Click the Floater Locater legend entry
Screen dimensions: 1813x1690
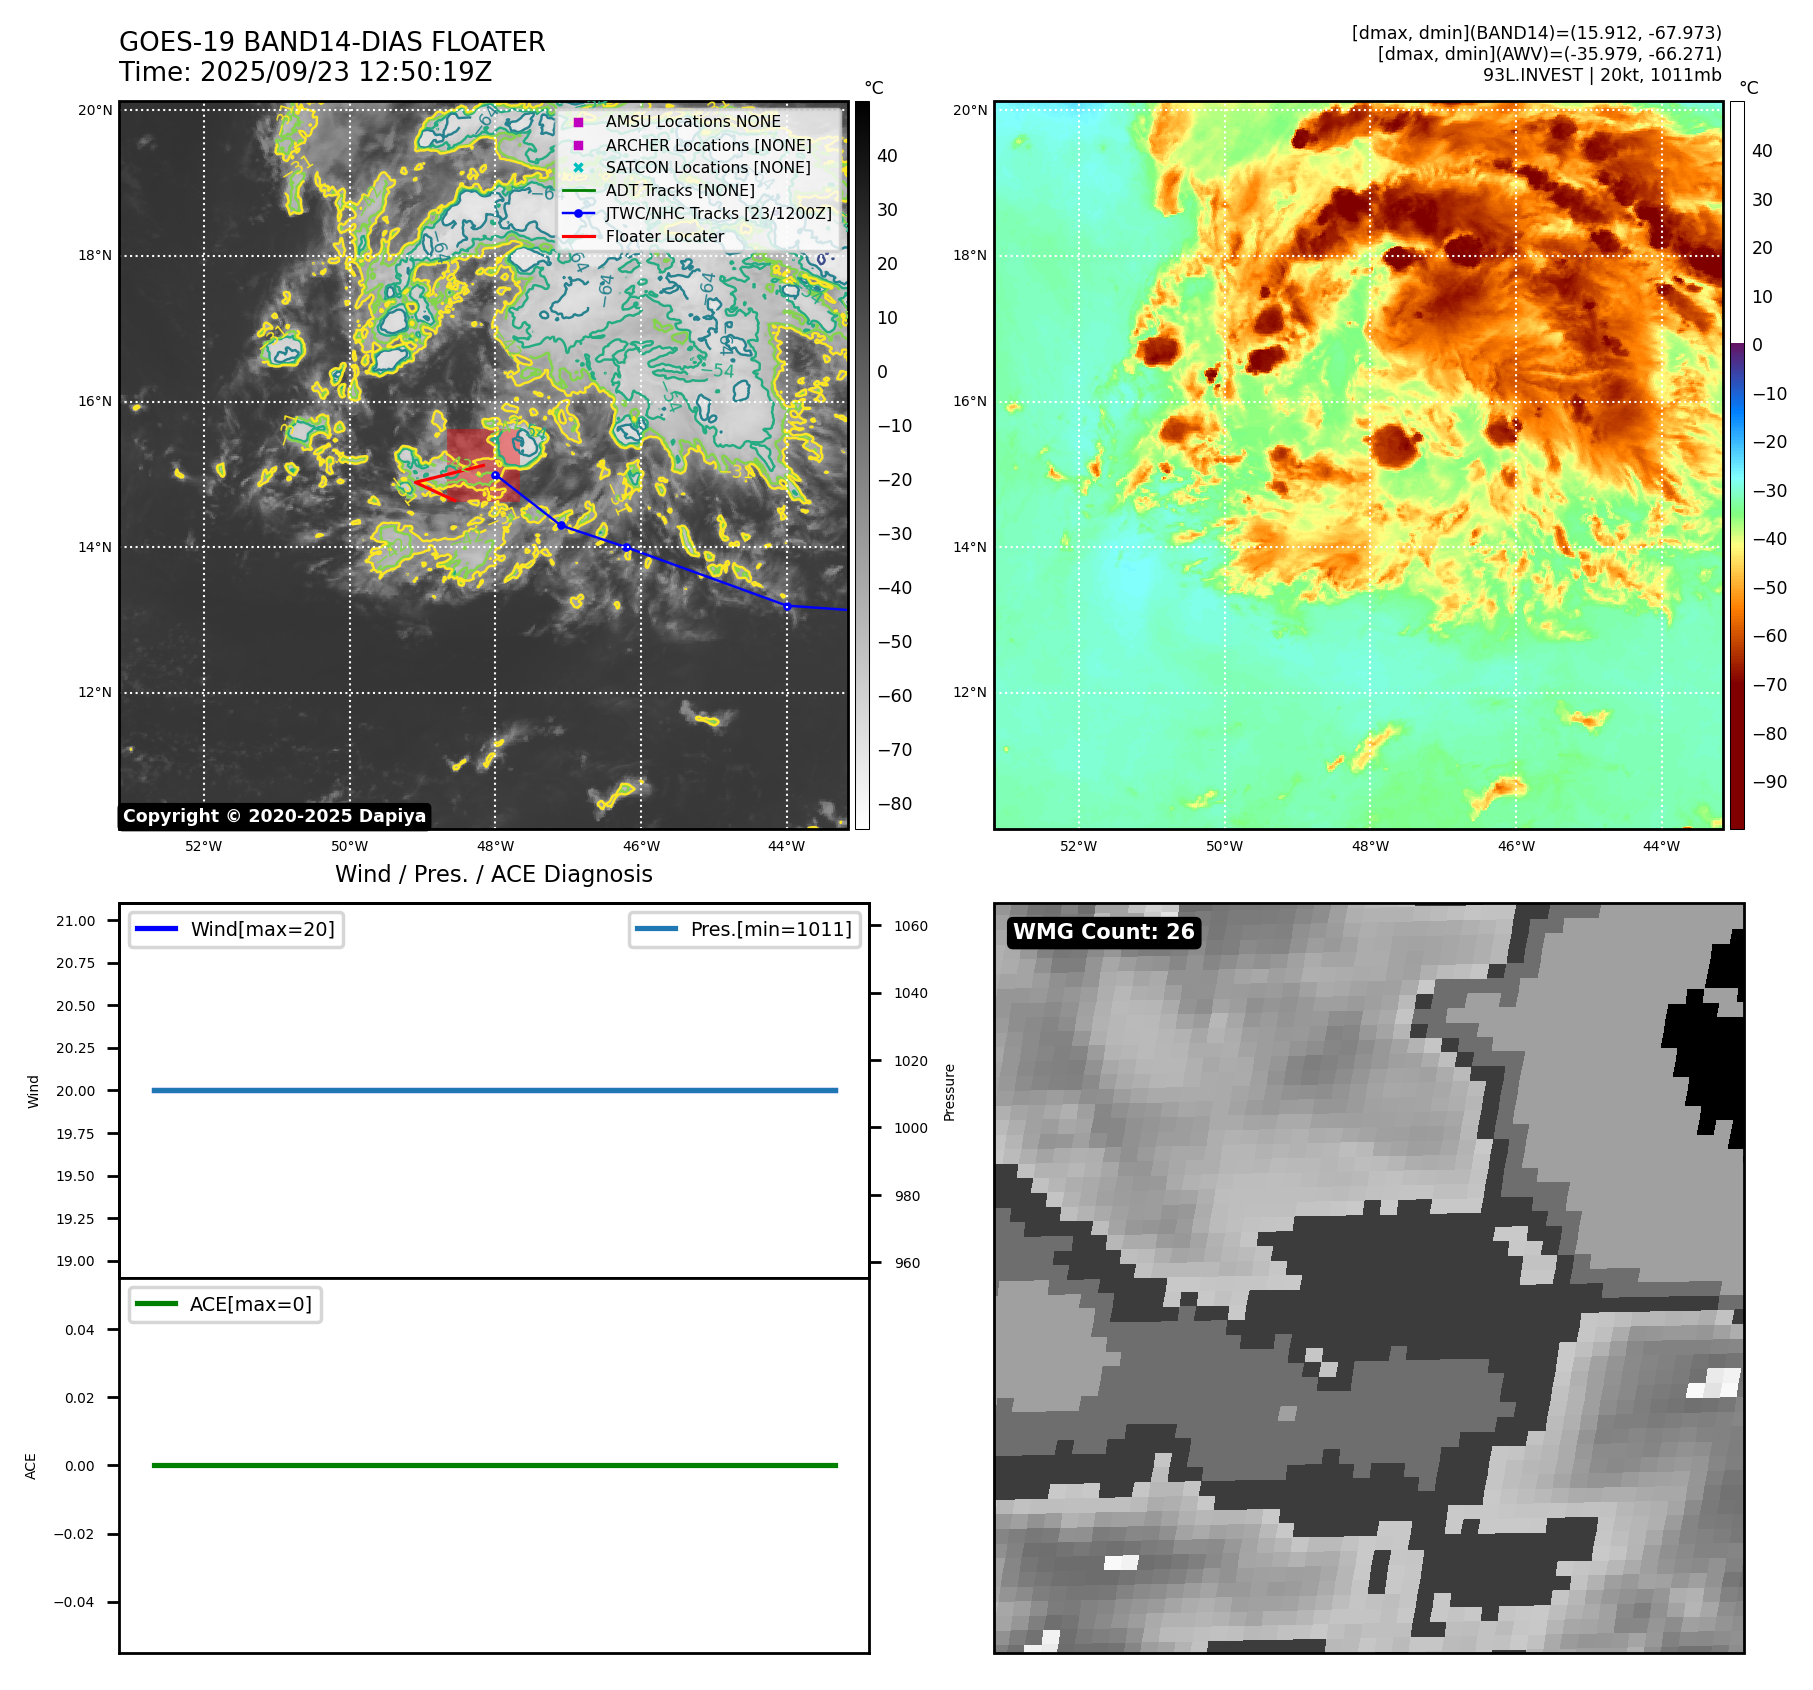(x=644, y=236)
